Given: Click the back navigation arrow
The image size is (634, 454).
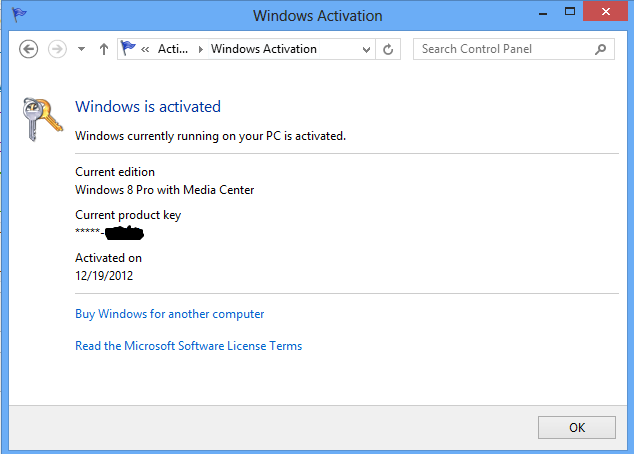Looking at the screenshot, I should [x=28, y=49].
